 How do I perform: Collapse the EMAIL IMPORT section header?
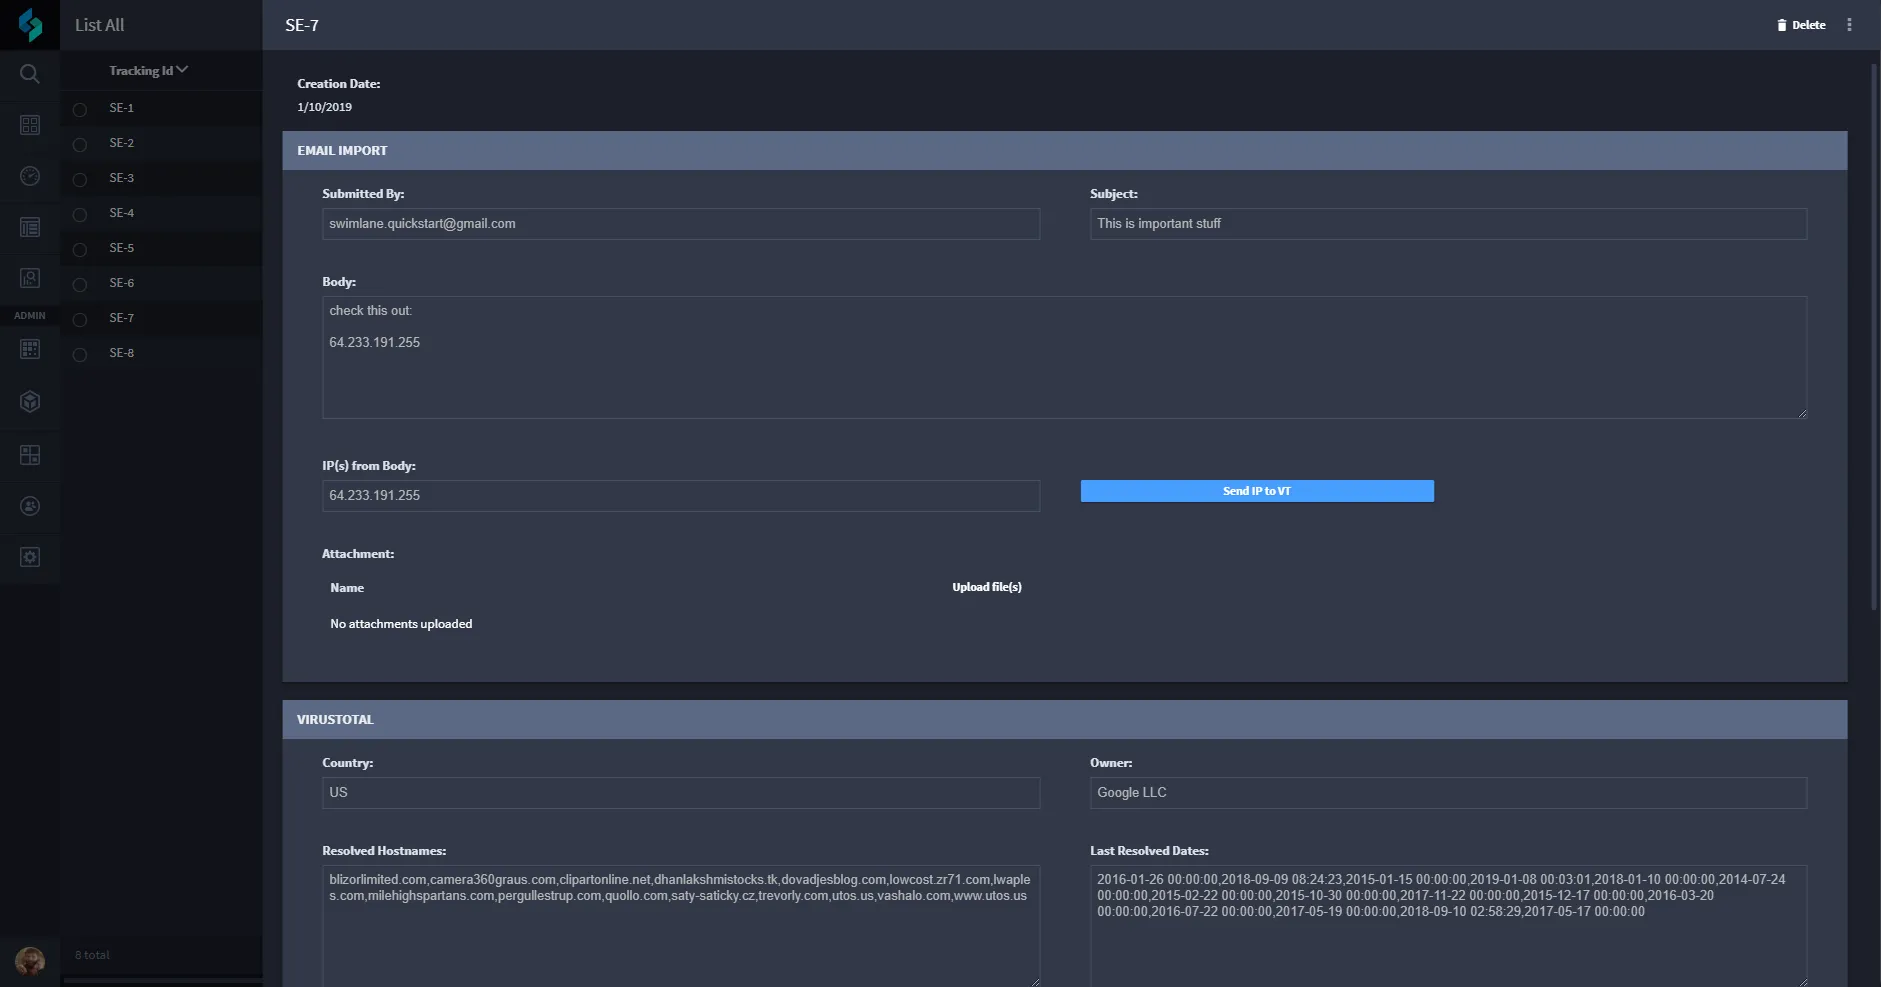click(x=1064, y=150)
